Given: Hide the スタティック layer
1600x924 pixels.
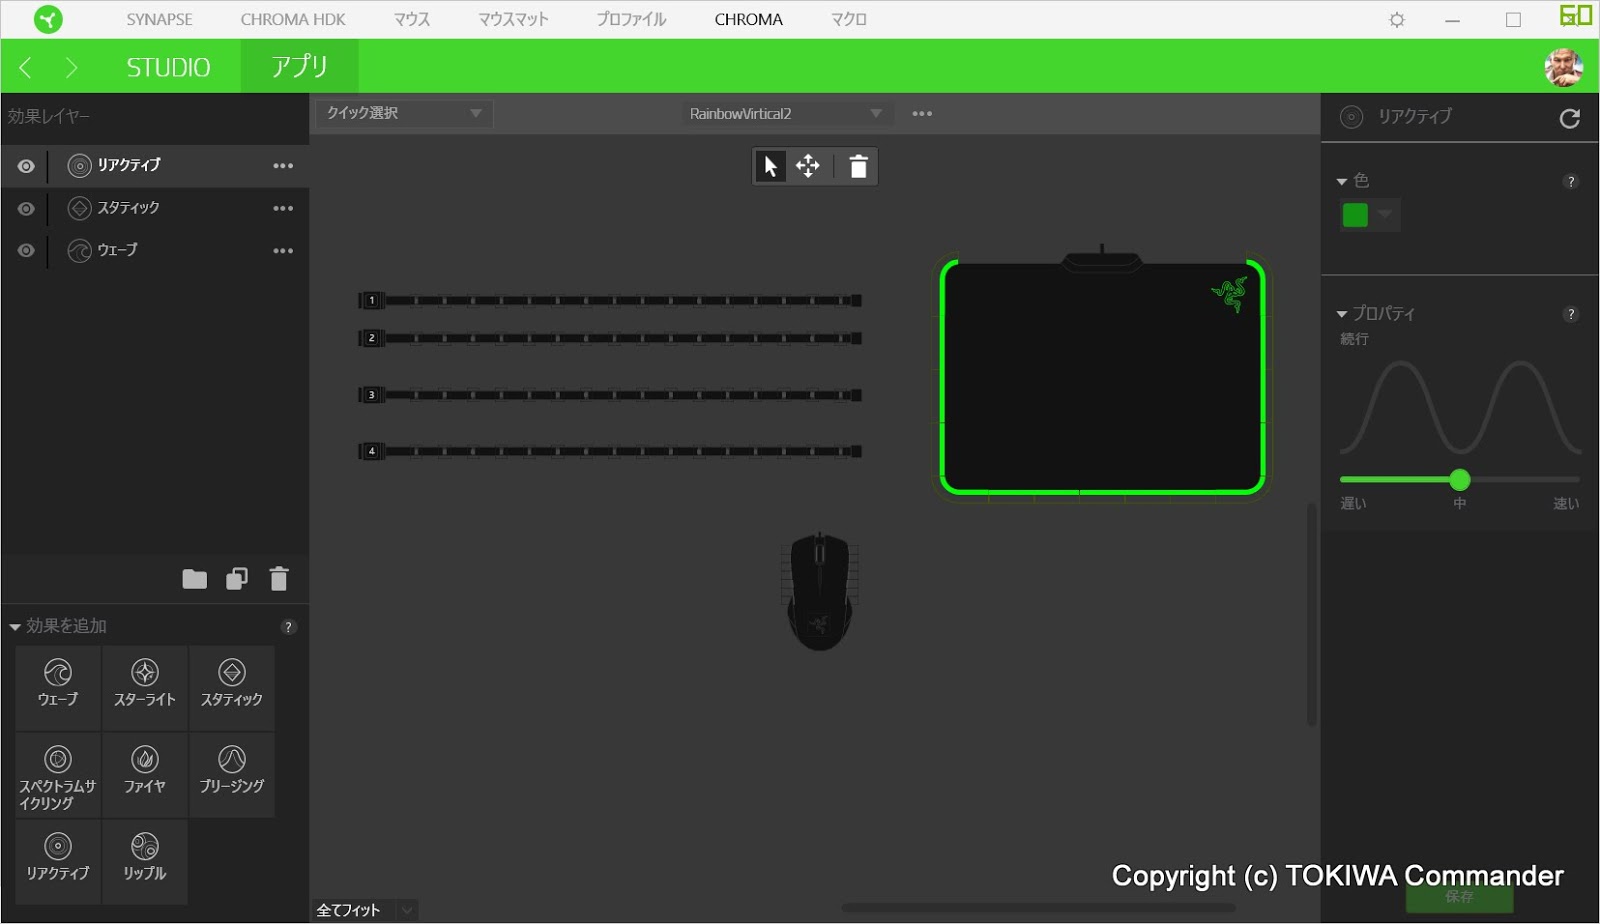Looking at the screenshot, I should [x=24, y=208].
